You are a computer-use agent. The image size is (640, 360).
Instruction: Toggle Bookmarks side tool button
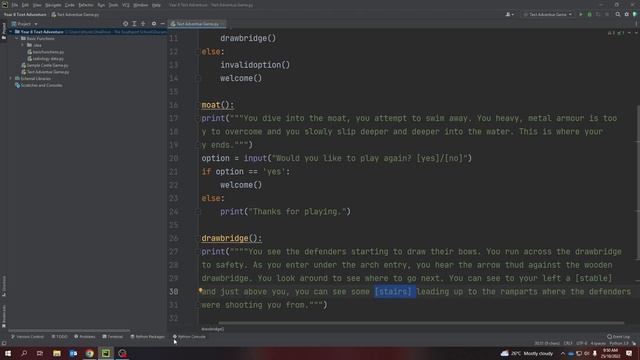[4, 316]
